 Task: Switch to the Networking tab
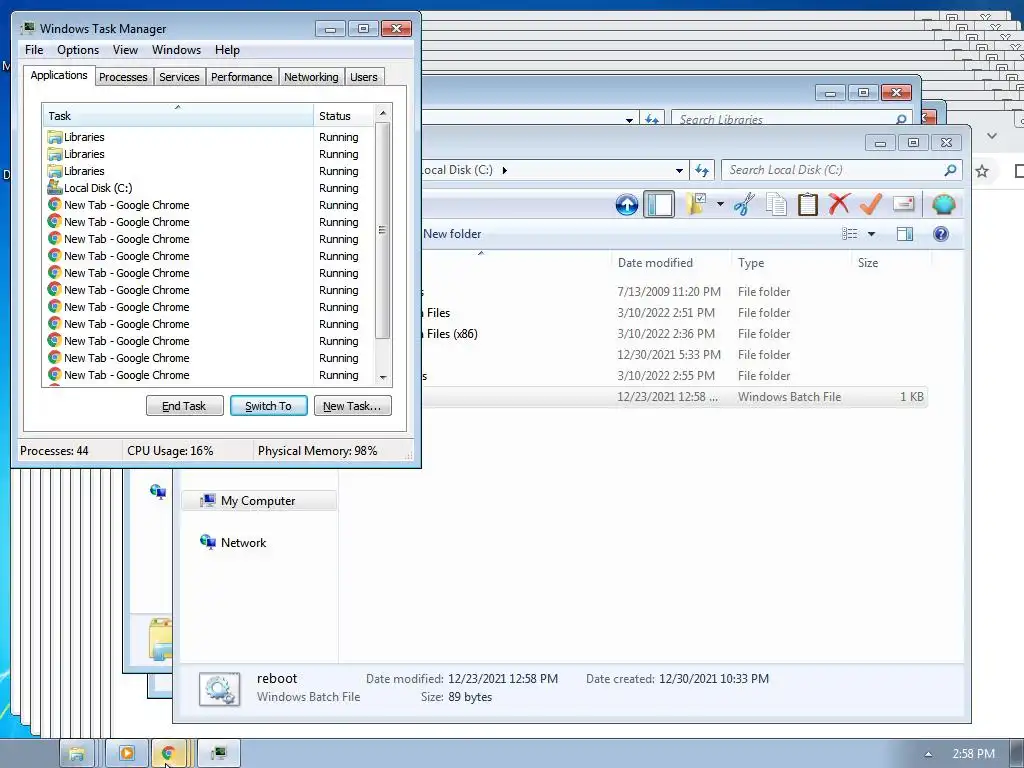(x=311, y=77)
